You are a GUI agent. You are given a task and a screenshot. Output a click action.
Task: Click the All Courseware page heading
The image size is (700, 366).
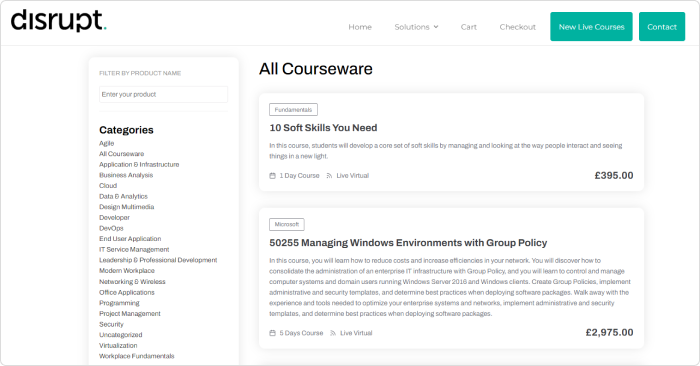316,69
